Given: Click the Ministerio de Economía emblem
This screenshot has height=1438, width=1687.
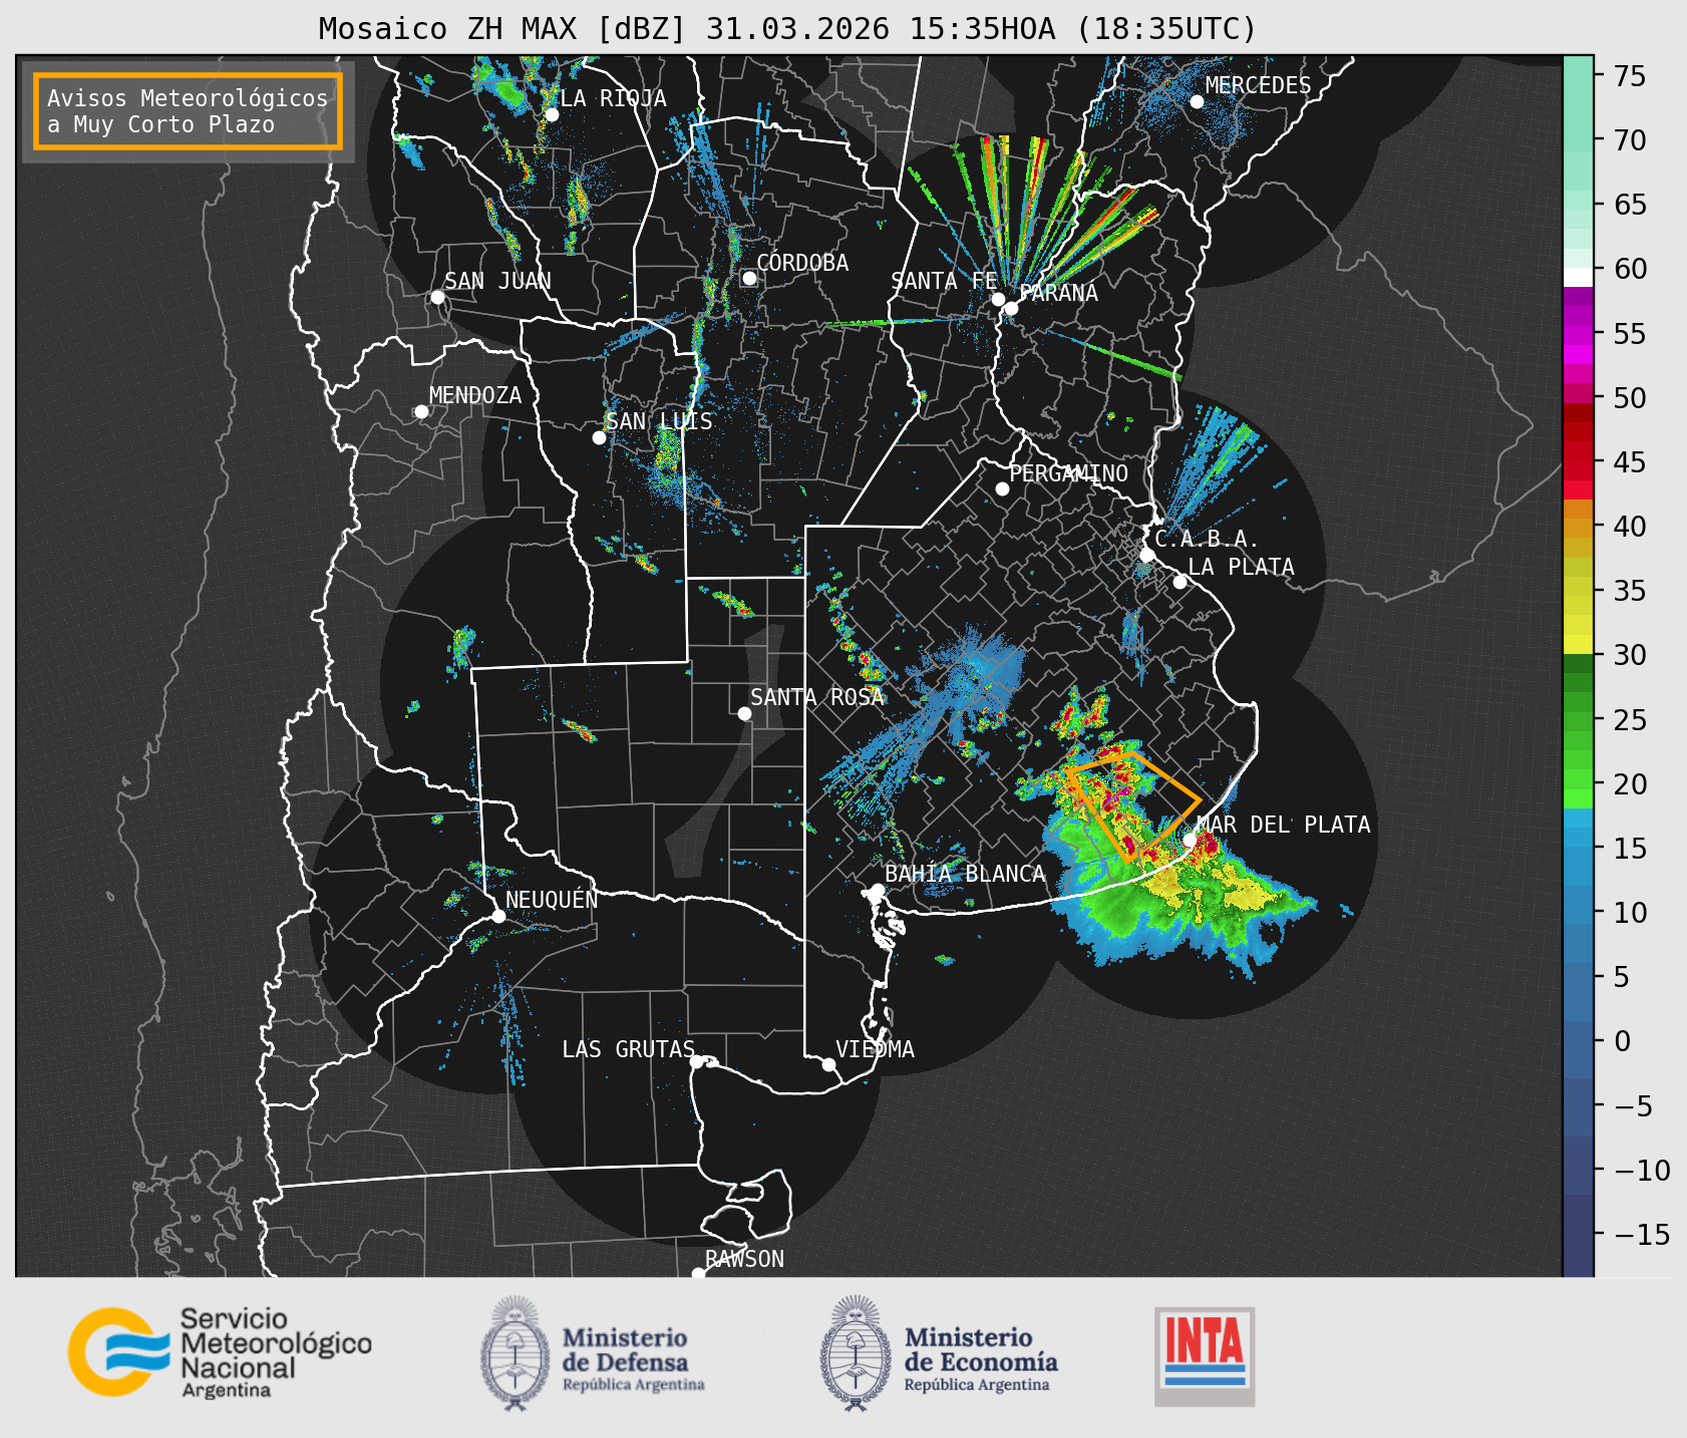Looking at the screenshot, I should (x=854, y=1354).
